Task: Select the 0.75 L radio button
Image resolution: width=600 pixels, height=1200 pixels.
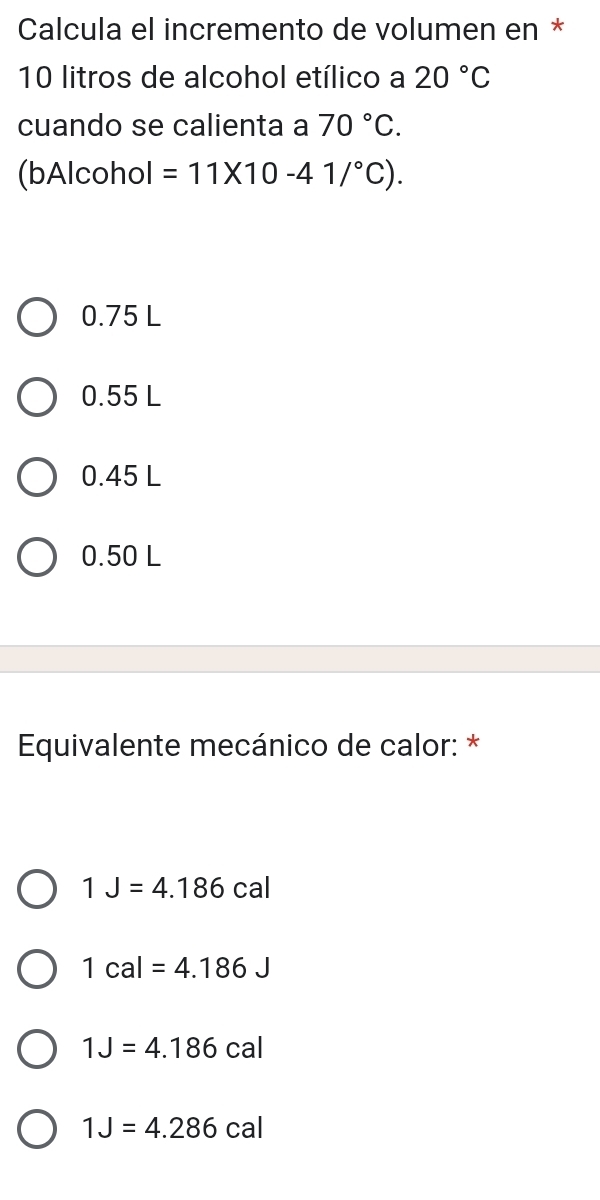Action: click(x=38, y=318)
